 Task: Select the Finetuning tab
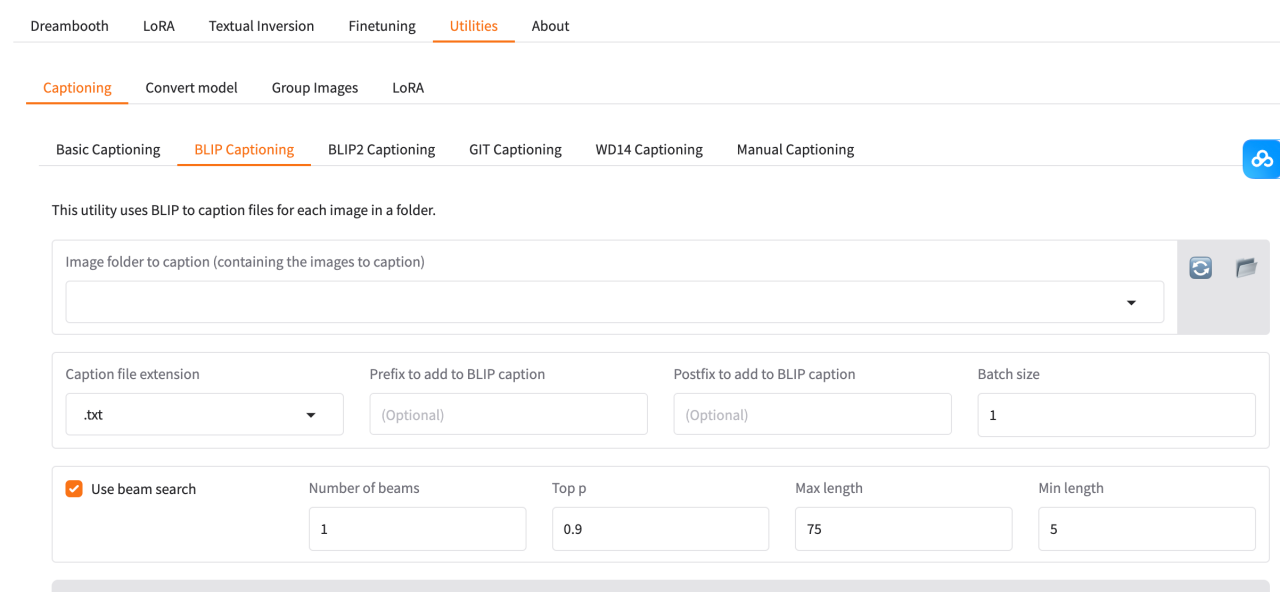[x=382, y=26]
